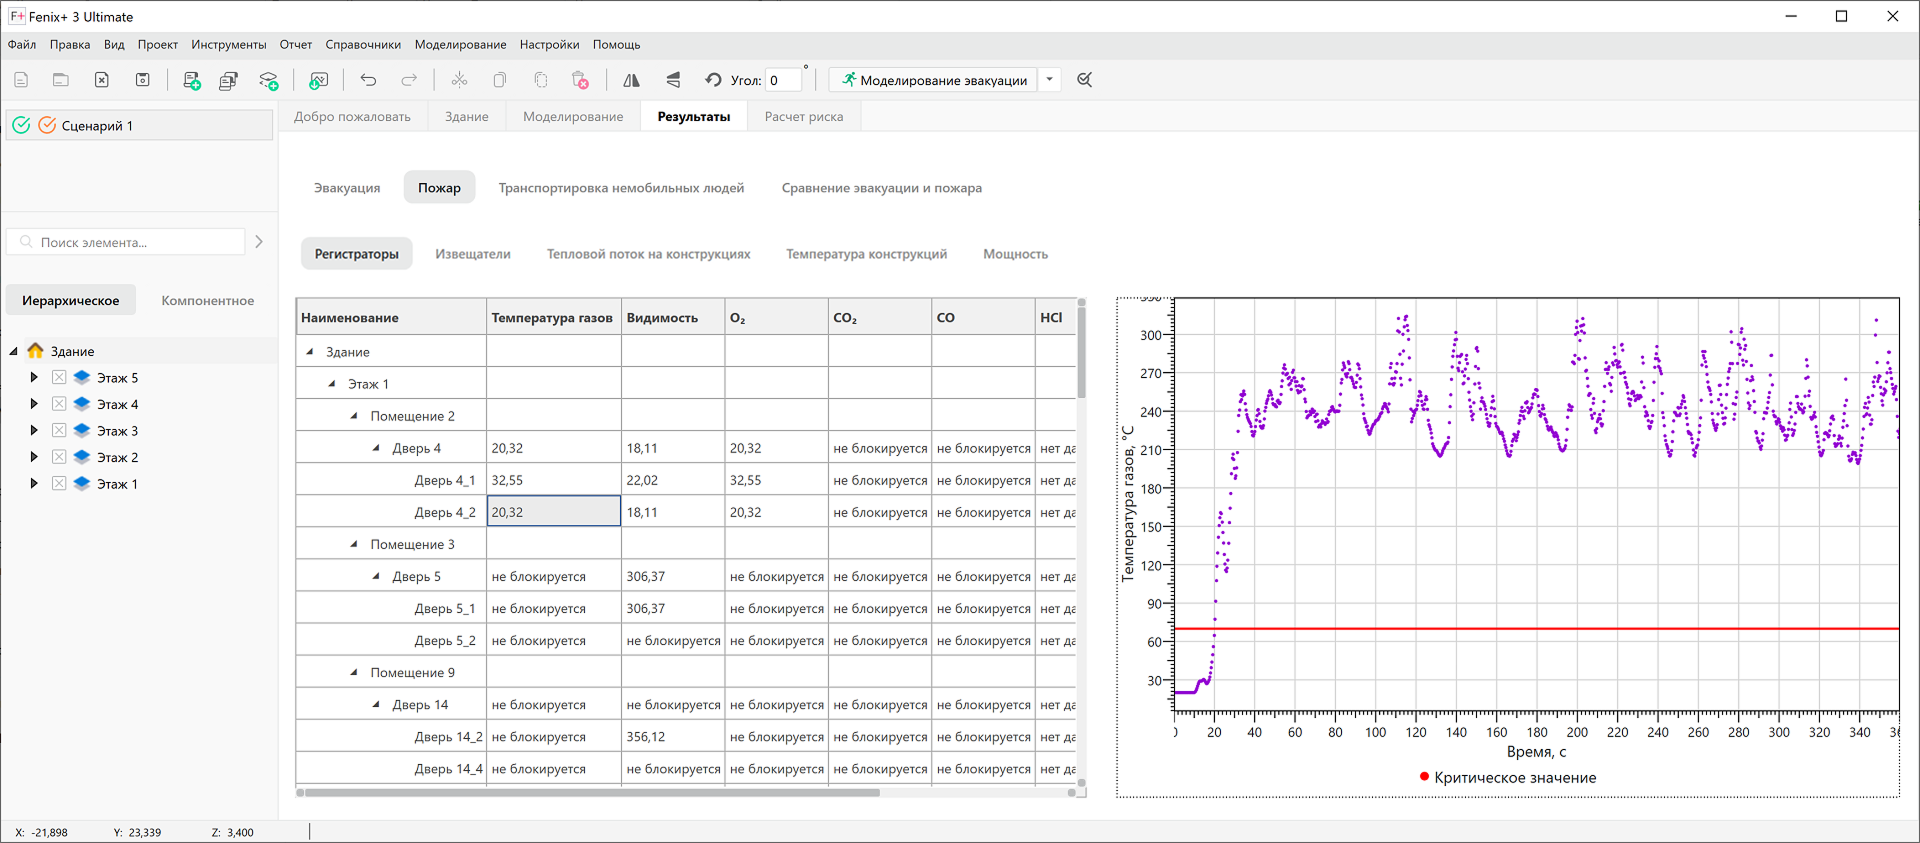Expand the Этаж 1 tree node
This screenshot has height=843, width=1920.
(34, 483)
